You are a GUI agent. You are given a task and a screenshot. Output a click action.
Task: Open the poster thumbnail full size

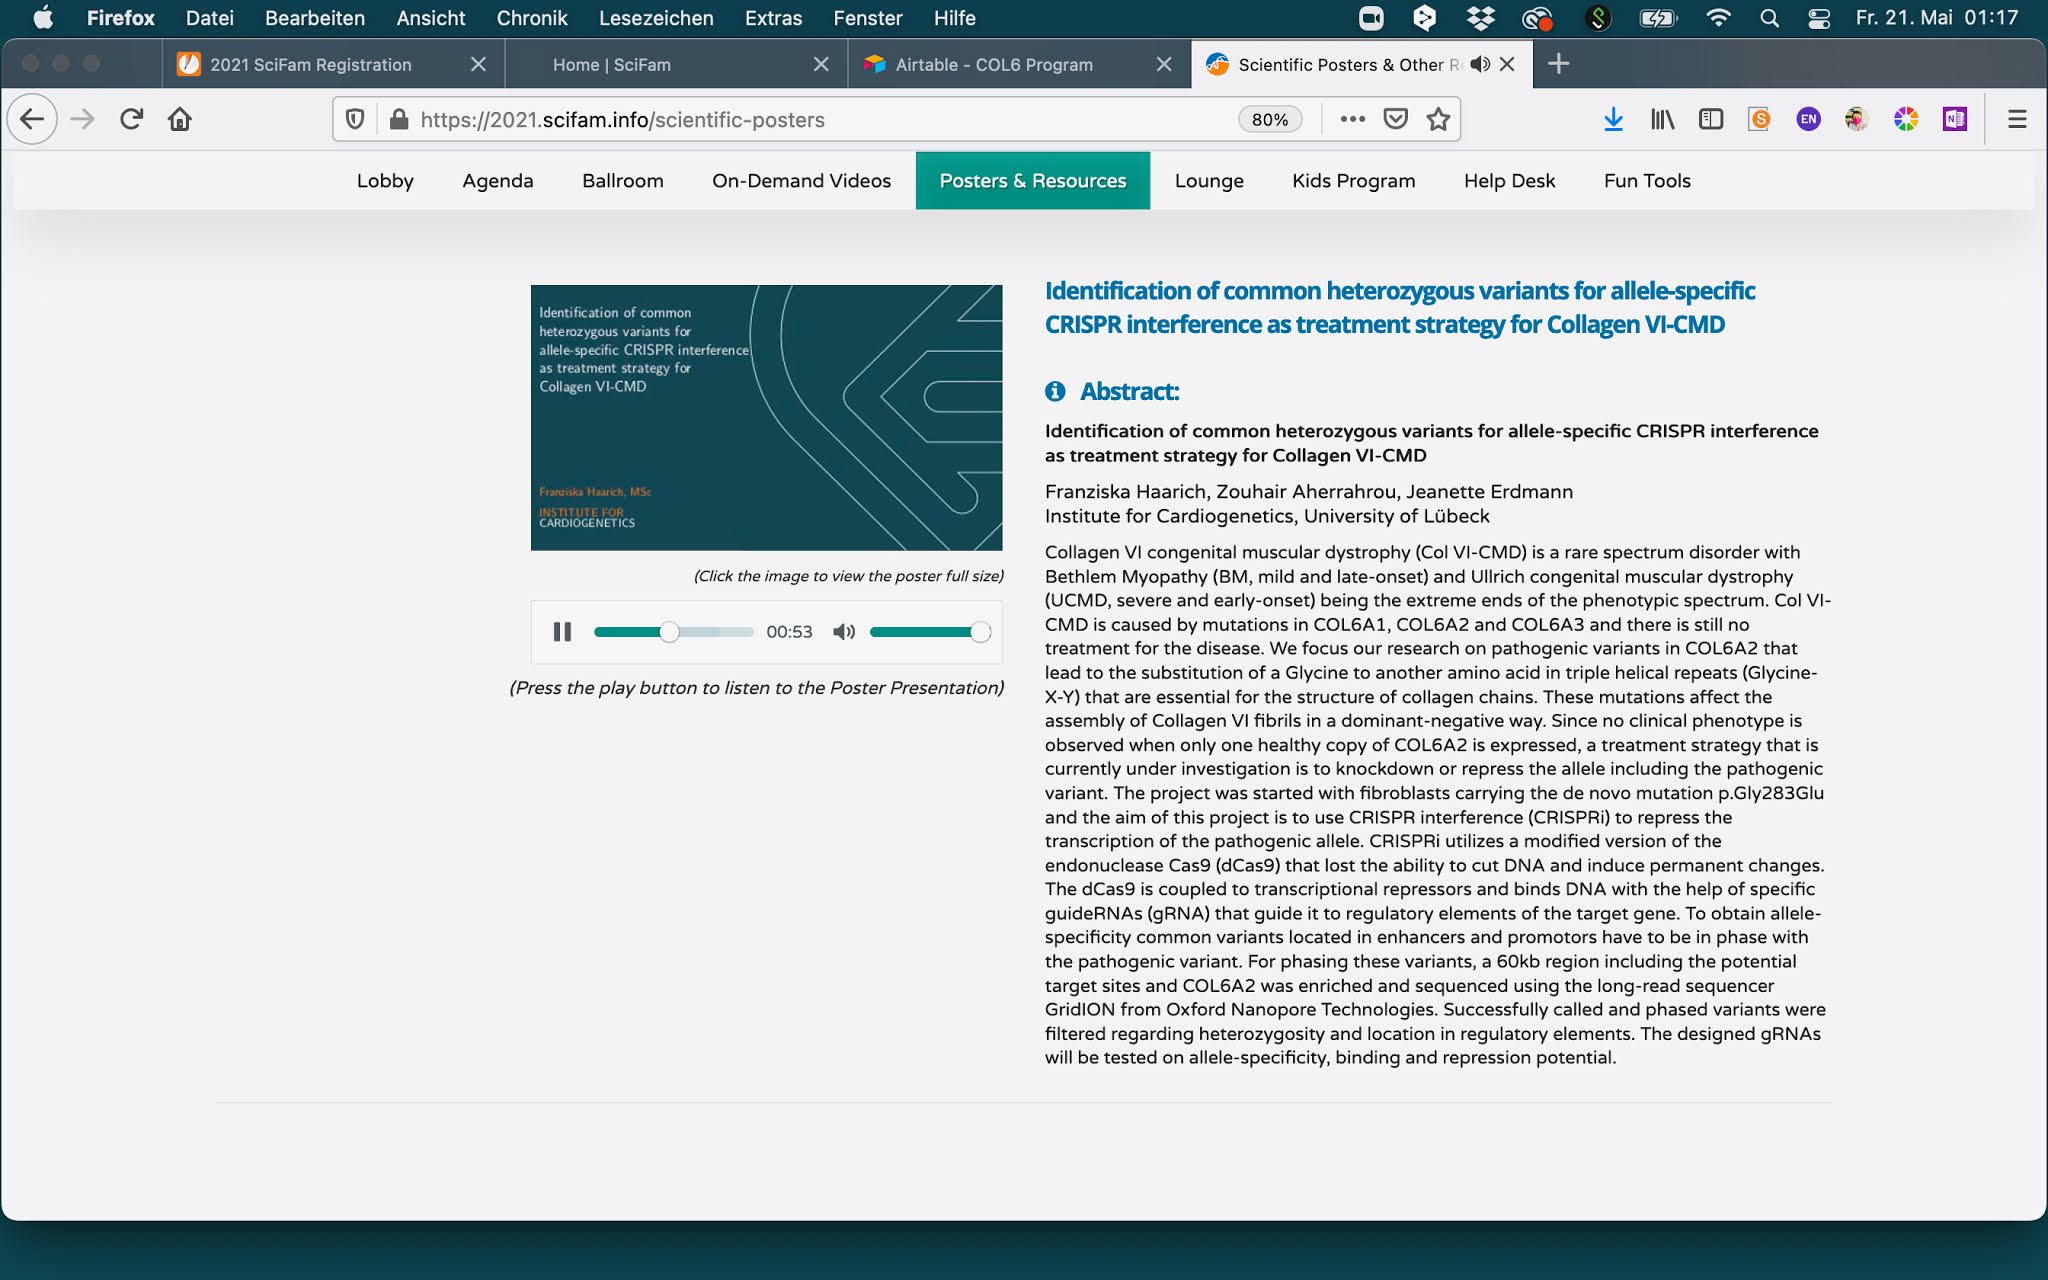766,417
